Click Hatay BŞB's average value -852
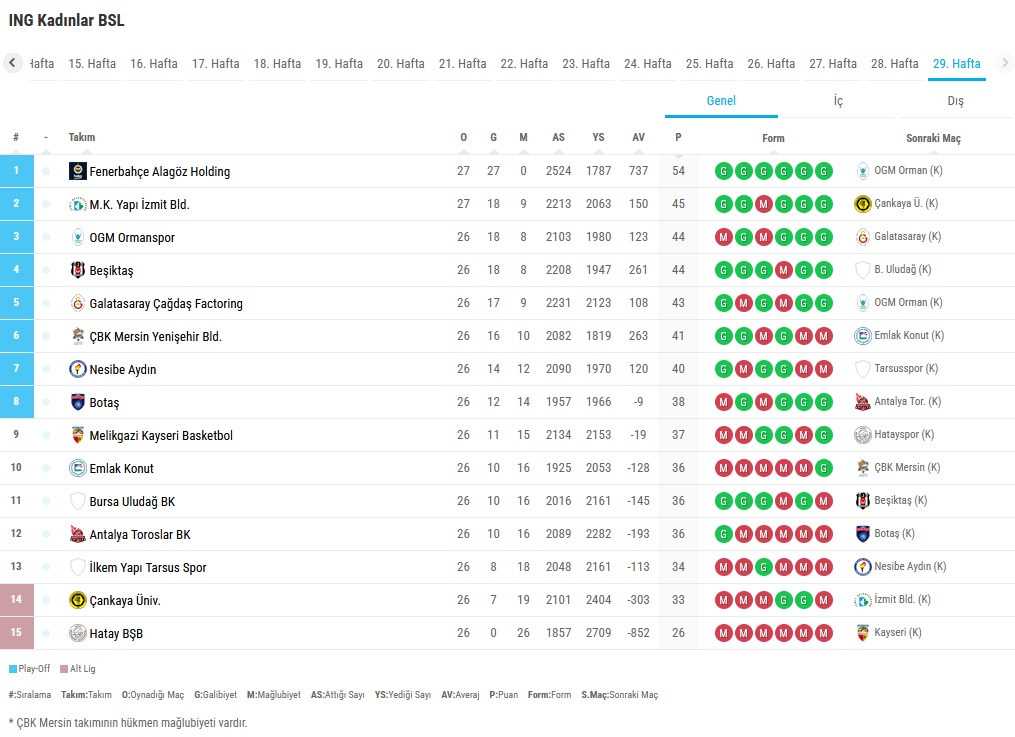Screen dimensions: 1015x737 point(638,633)
